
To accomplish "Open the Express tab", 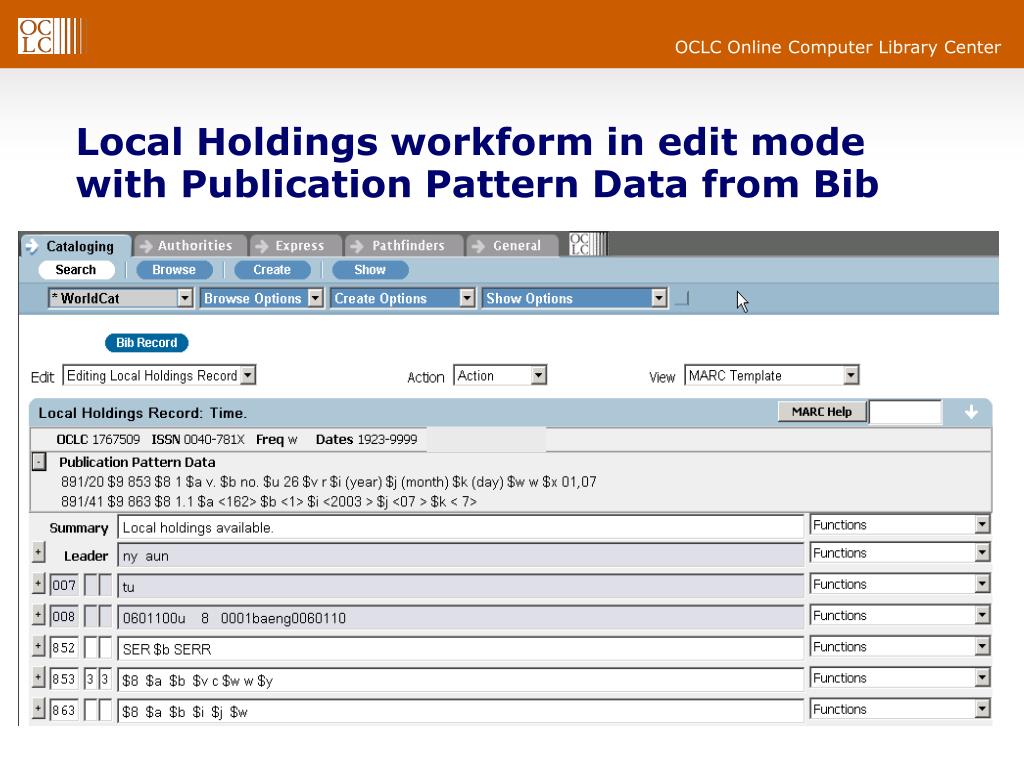I will pyautogui.click(x=295, y=246).
